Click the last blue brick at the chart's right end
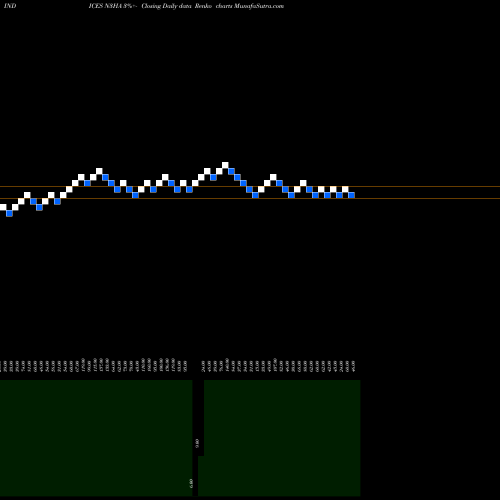The image size is (500, 500). [x=351, y=195]
